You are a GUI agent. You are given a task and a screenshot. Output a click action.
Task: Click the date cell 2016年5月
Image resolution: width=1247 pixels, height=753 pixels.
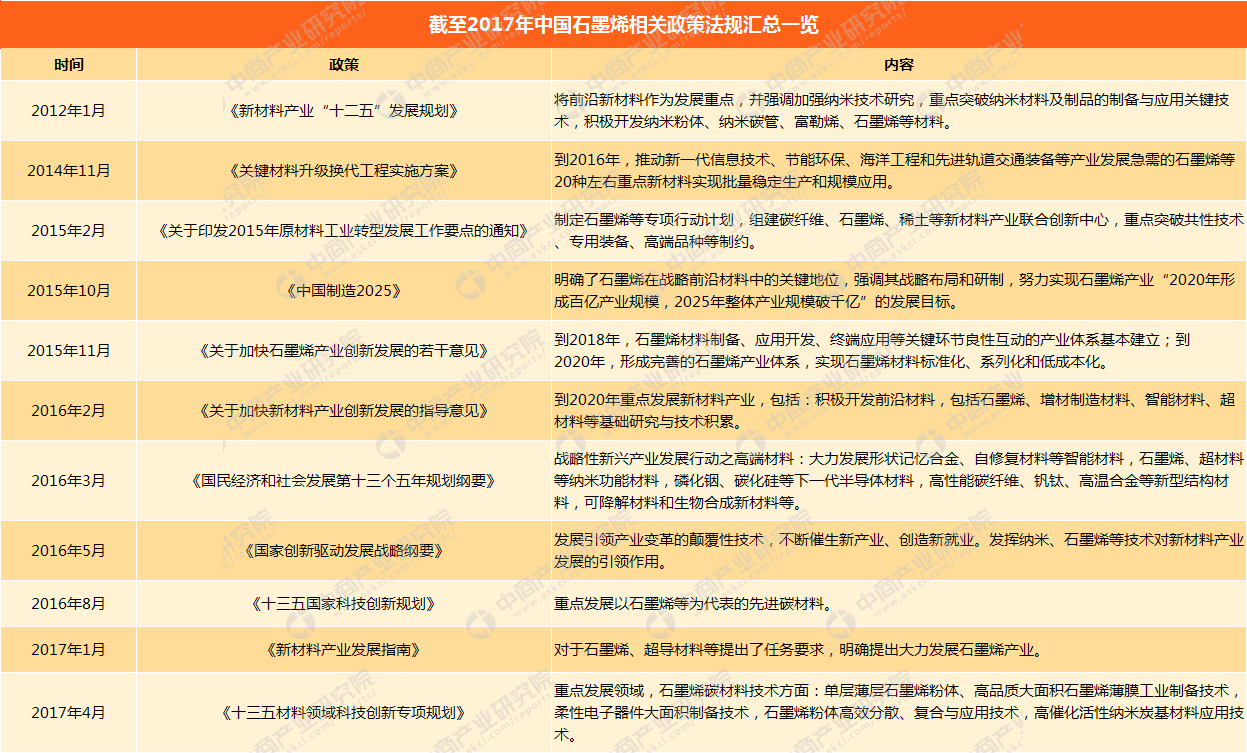tap(68, 551)
